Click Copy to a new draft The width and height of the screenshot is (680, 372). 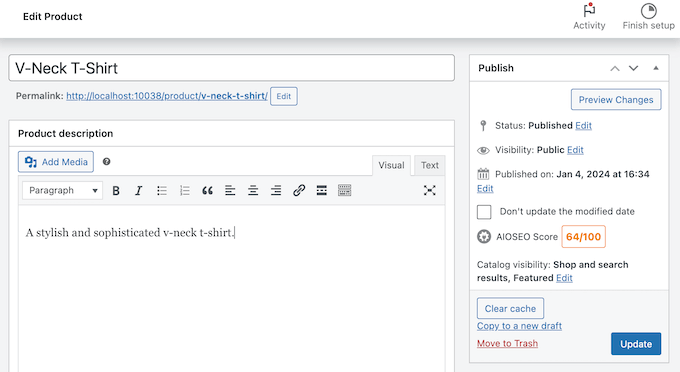coord(519,326)
